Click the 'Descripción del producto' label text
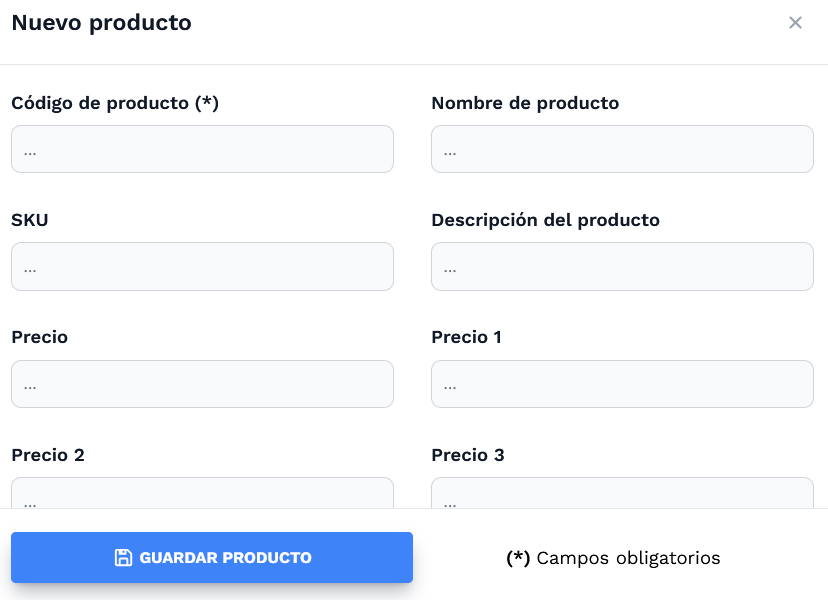The height and width of the screenshot is (600, 828). point(545,220)
